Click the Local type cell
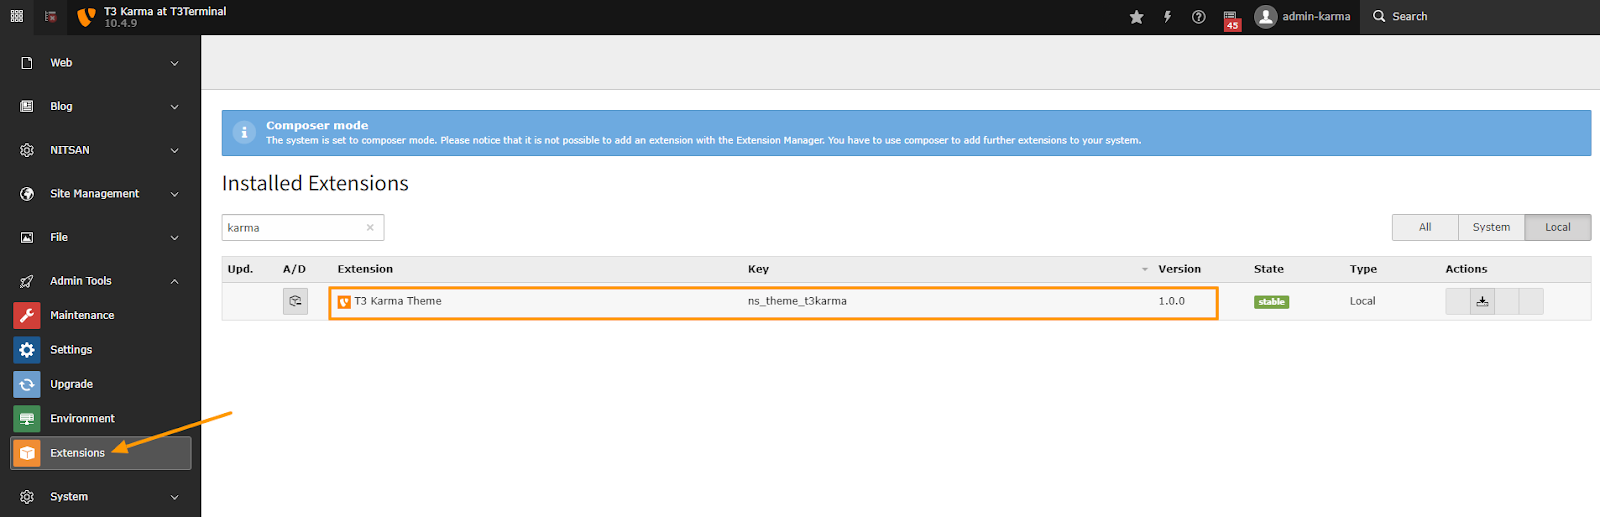The width and height of the screenshot is (1600, 517). point(1362,301)
